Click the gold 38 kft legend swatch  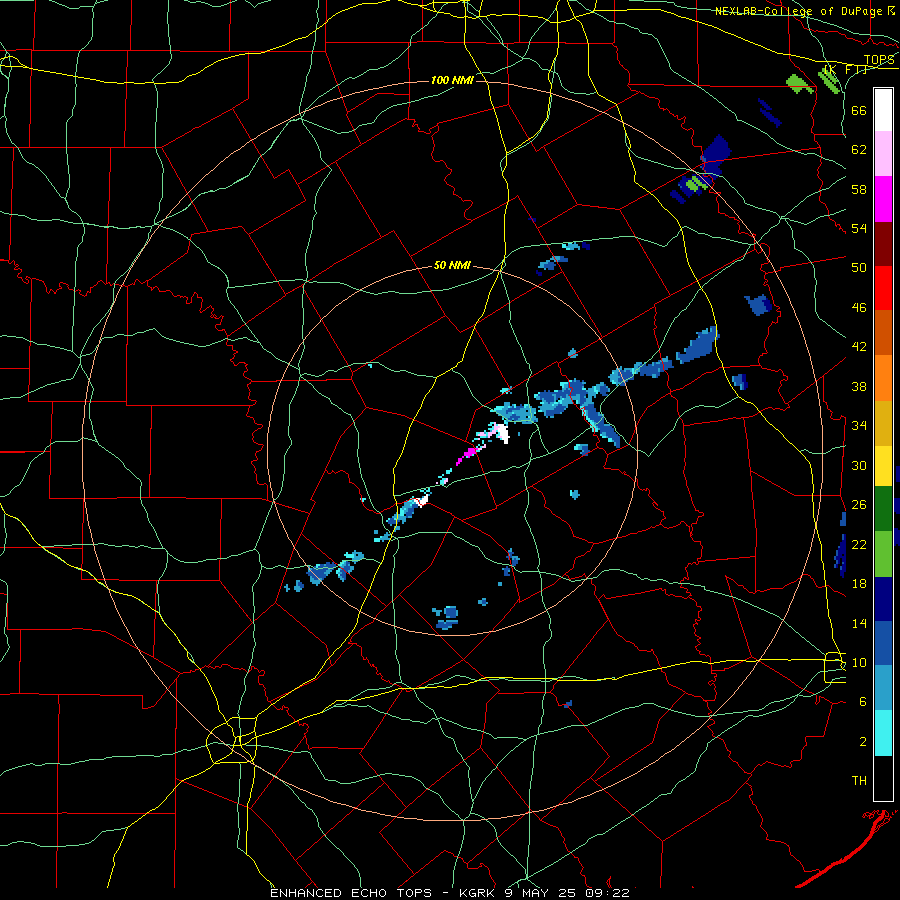[x=883, y=423]
